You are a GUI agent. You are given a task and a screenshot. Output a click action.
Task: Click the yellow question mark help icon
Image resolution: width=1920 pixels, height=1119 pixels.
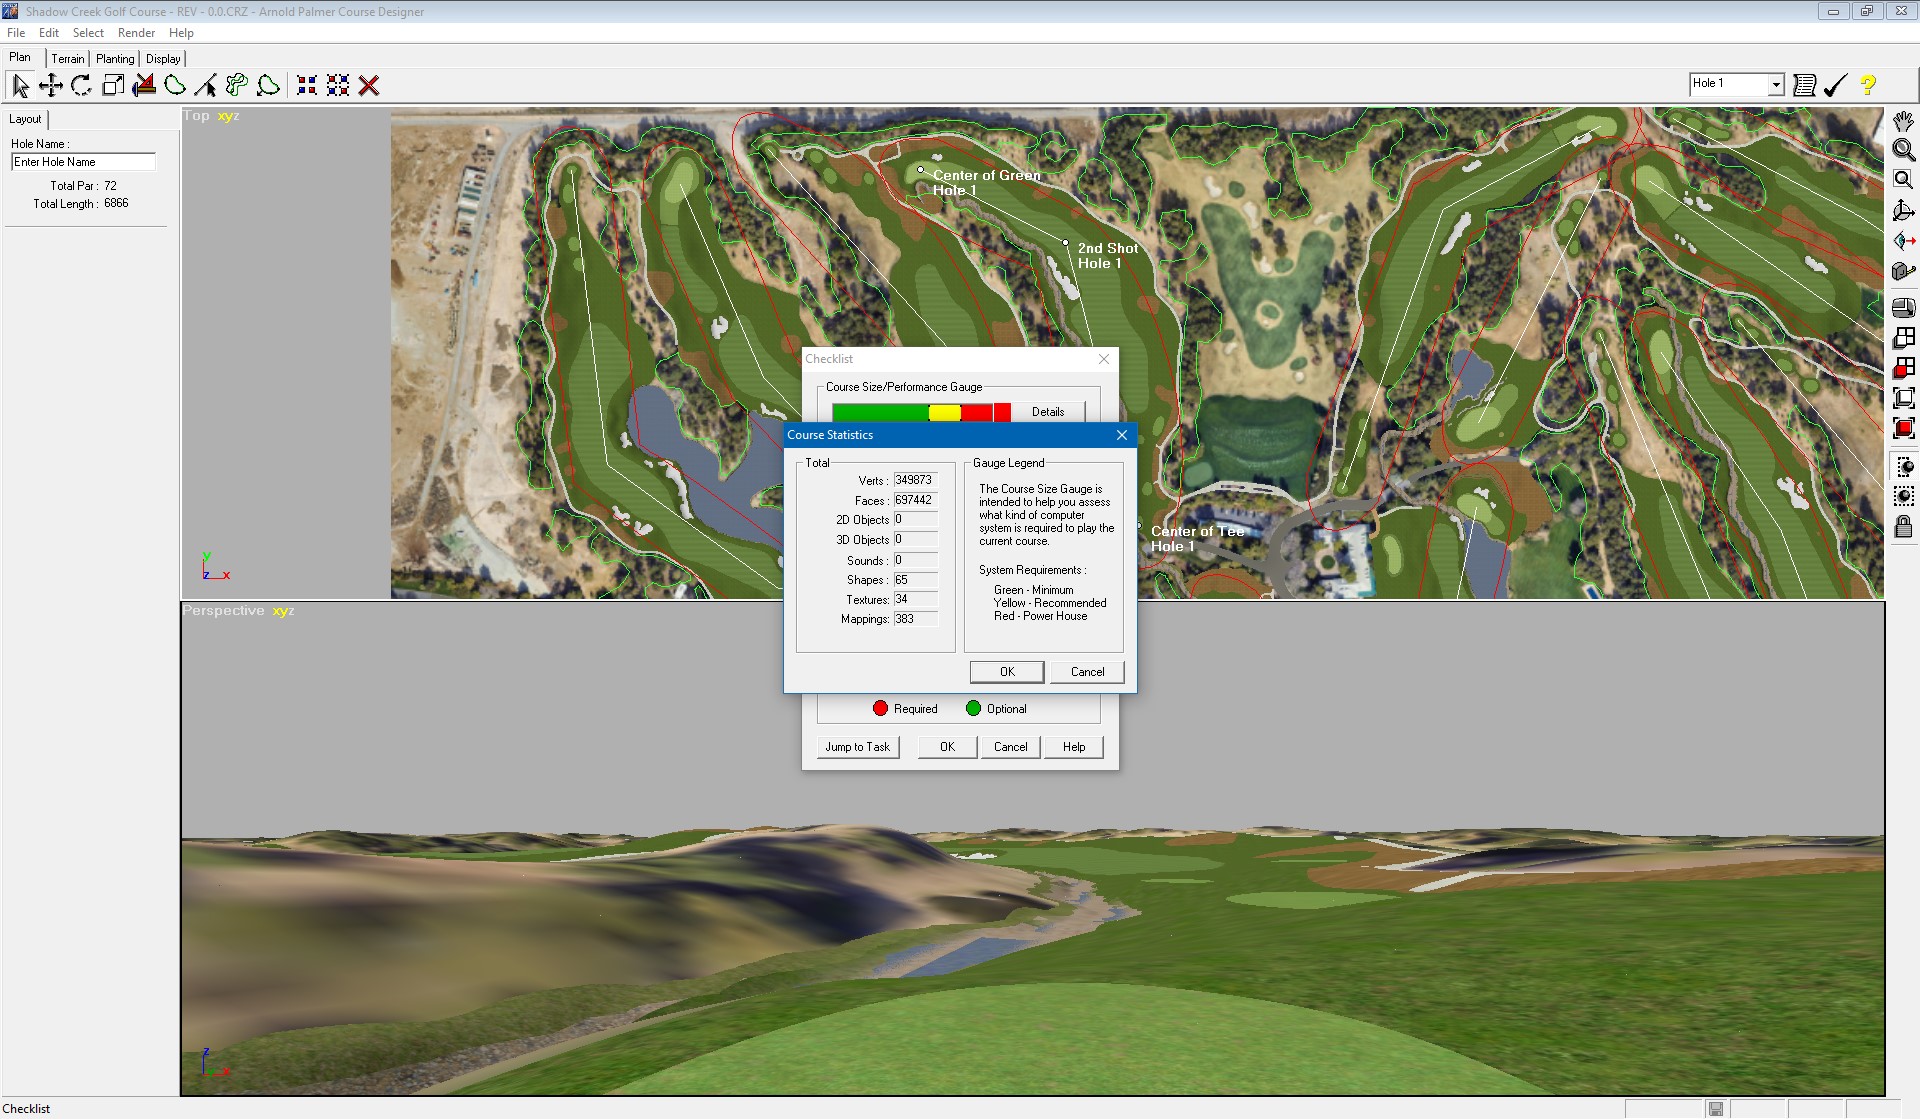click(x=1867, y=85)
